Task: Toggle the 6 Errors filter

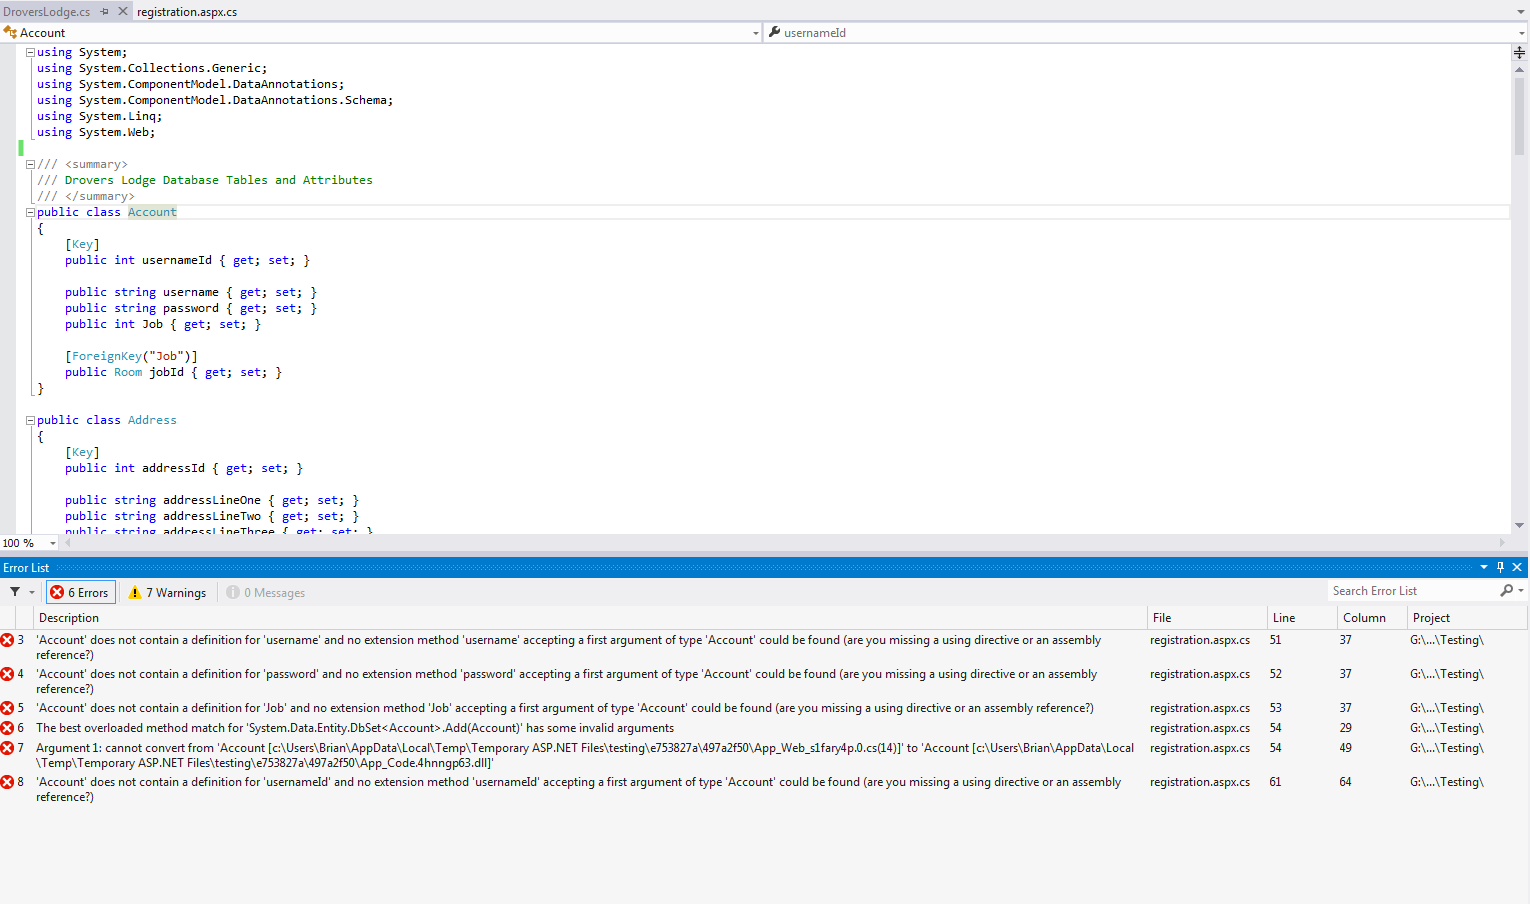Action: [x=80, y=592]
